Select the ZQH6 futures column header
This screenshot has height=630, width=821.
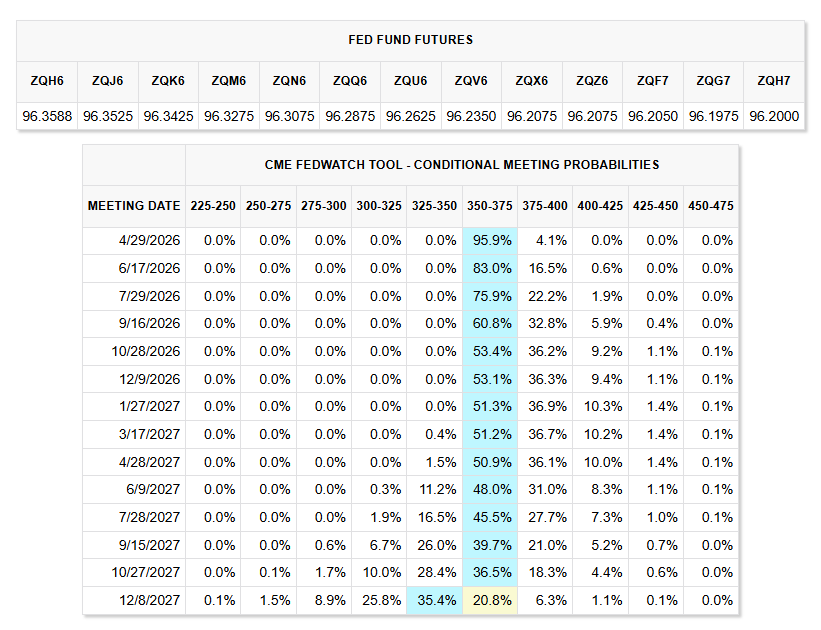coord(47,81)
